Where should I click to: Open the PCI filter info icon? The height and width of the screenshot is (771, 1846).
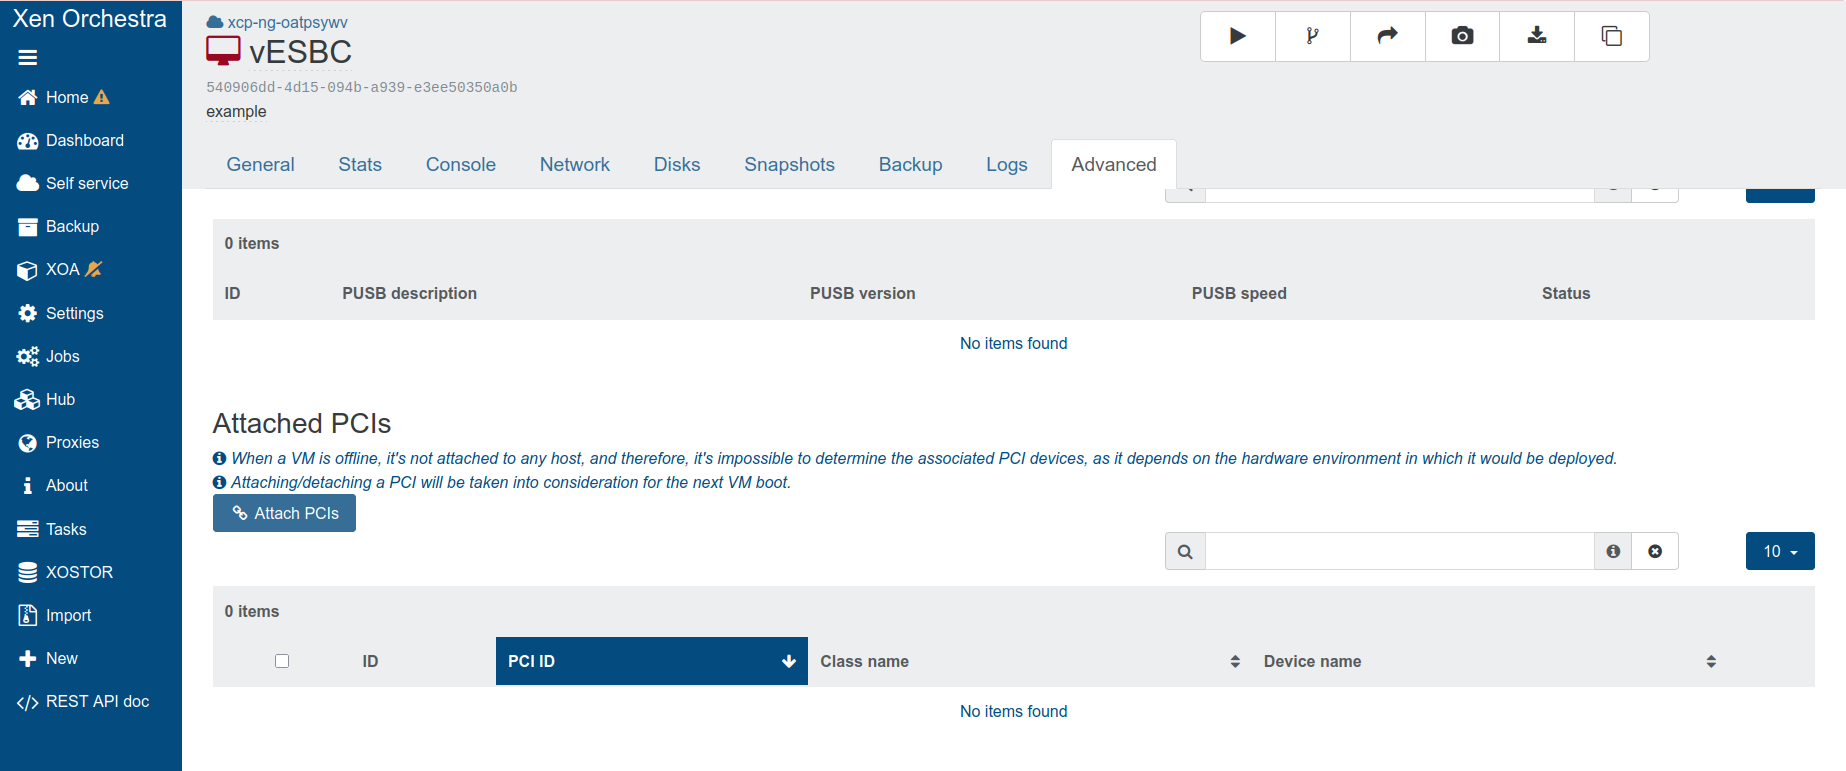(x=1613, y=551)
